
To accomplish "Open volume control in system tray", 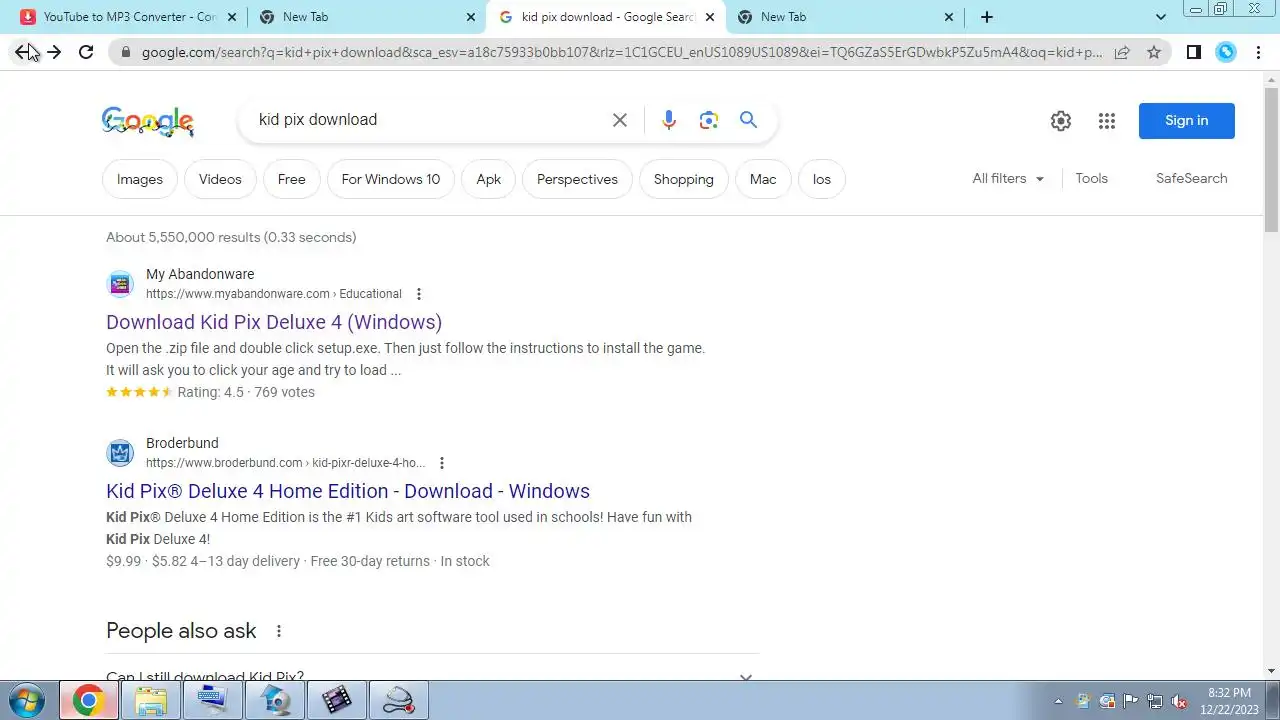I will (1179, 701).
